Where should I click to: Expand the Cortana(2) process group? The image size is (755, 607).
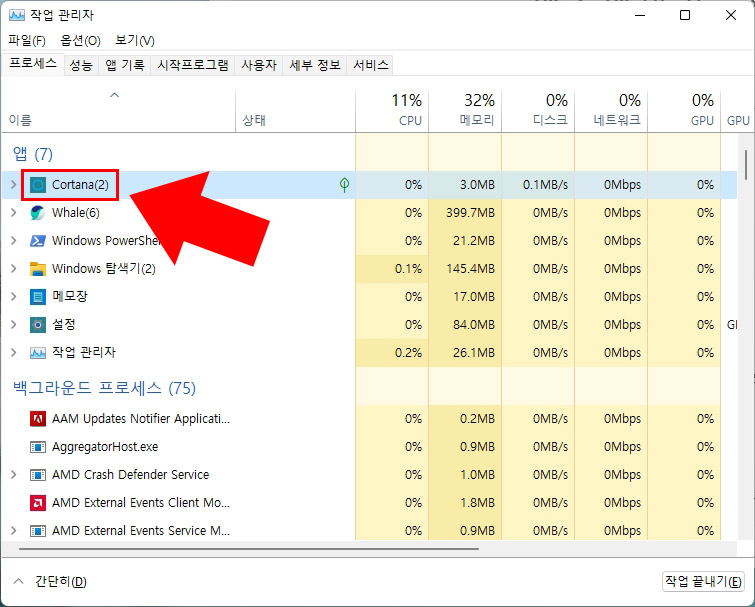click(x=13, y=185)
